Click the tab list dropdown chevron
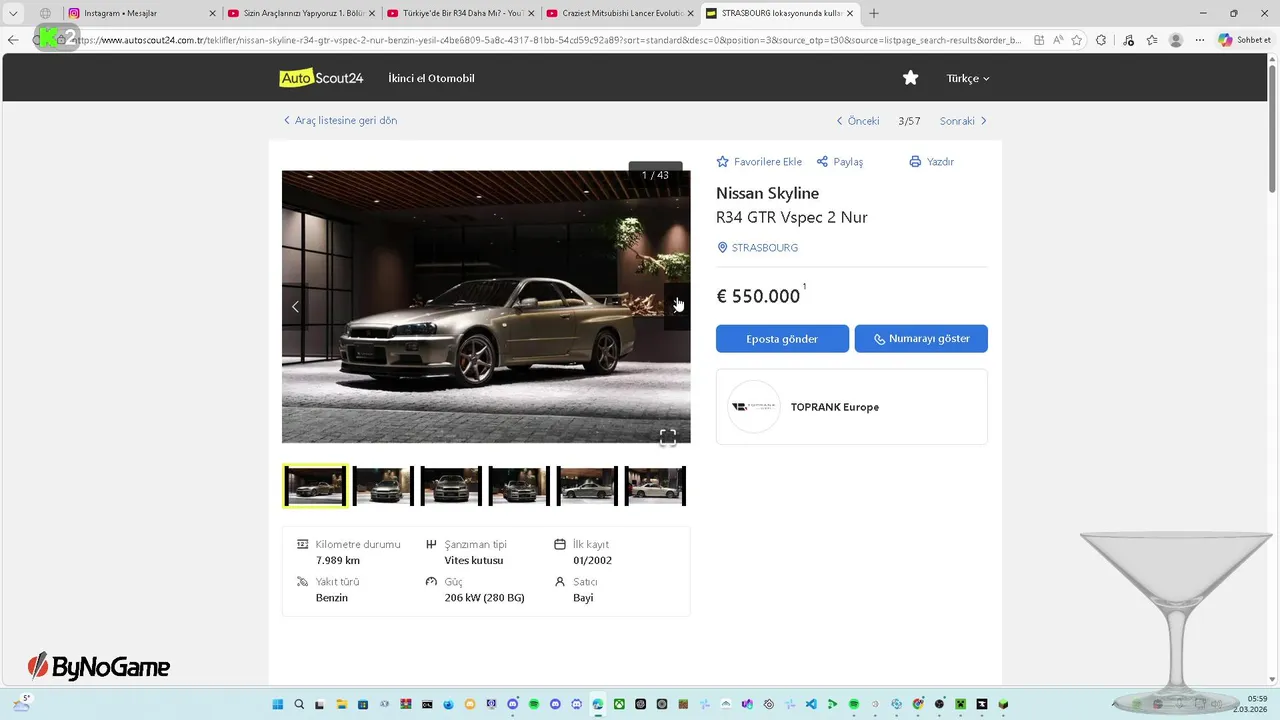1280x720 pixels. pyautogui.click(x=13, y=13)
